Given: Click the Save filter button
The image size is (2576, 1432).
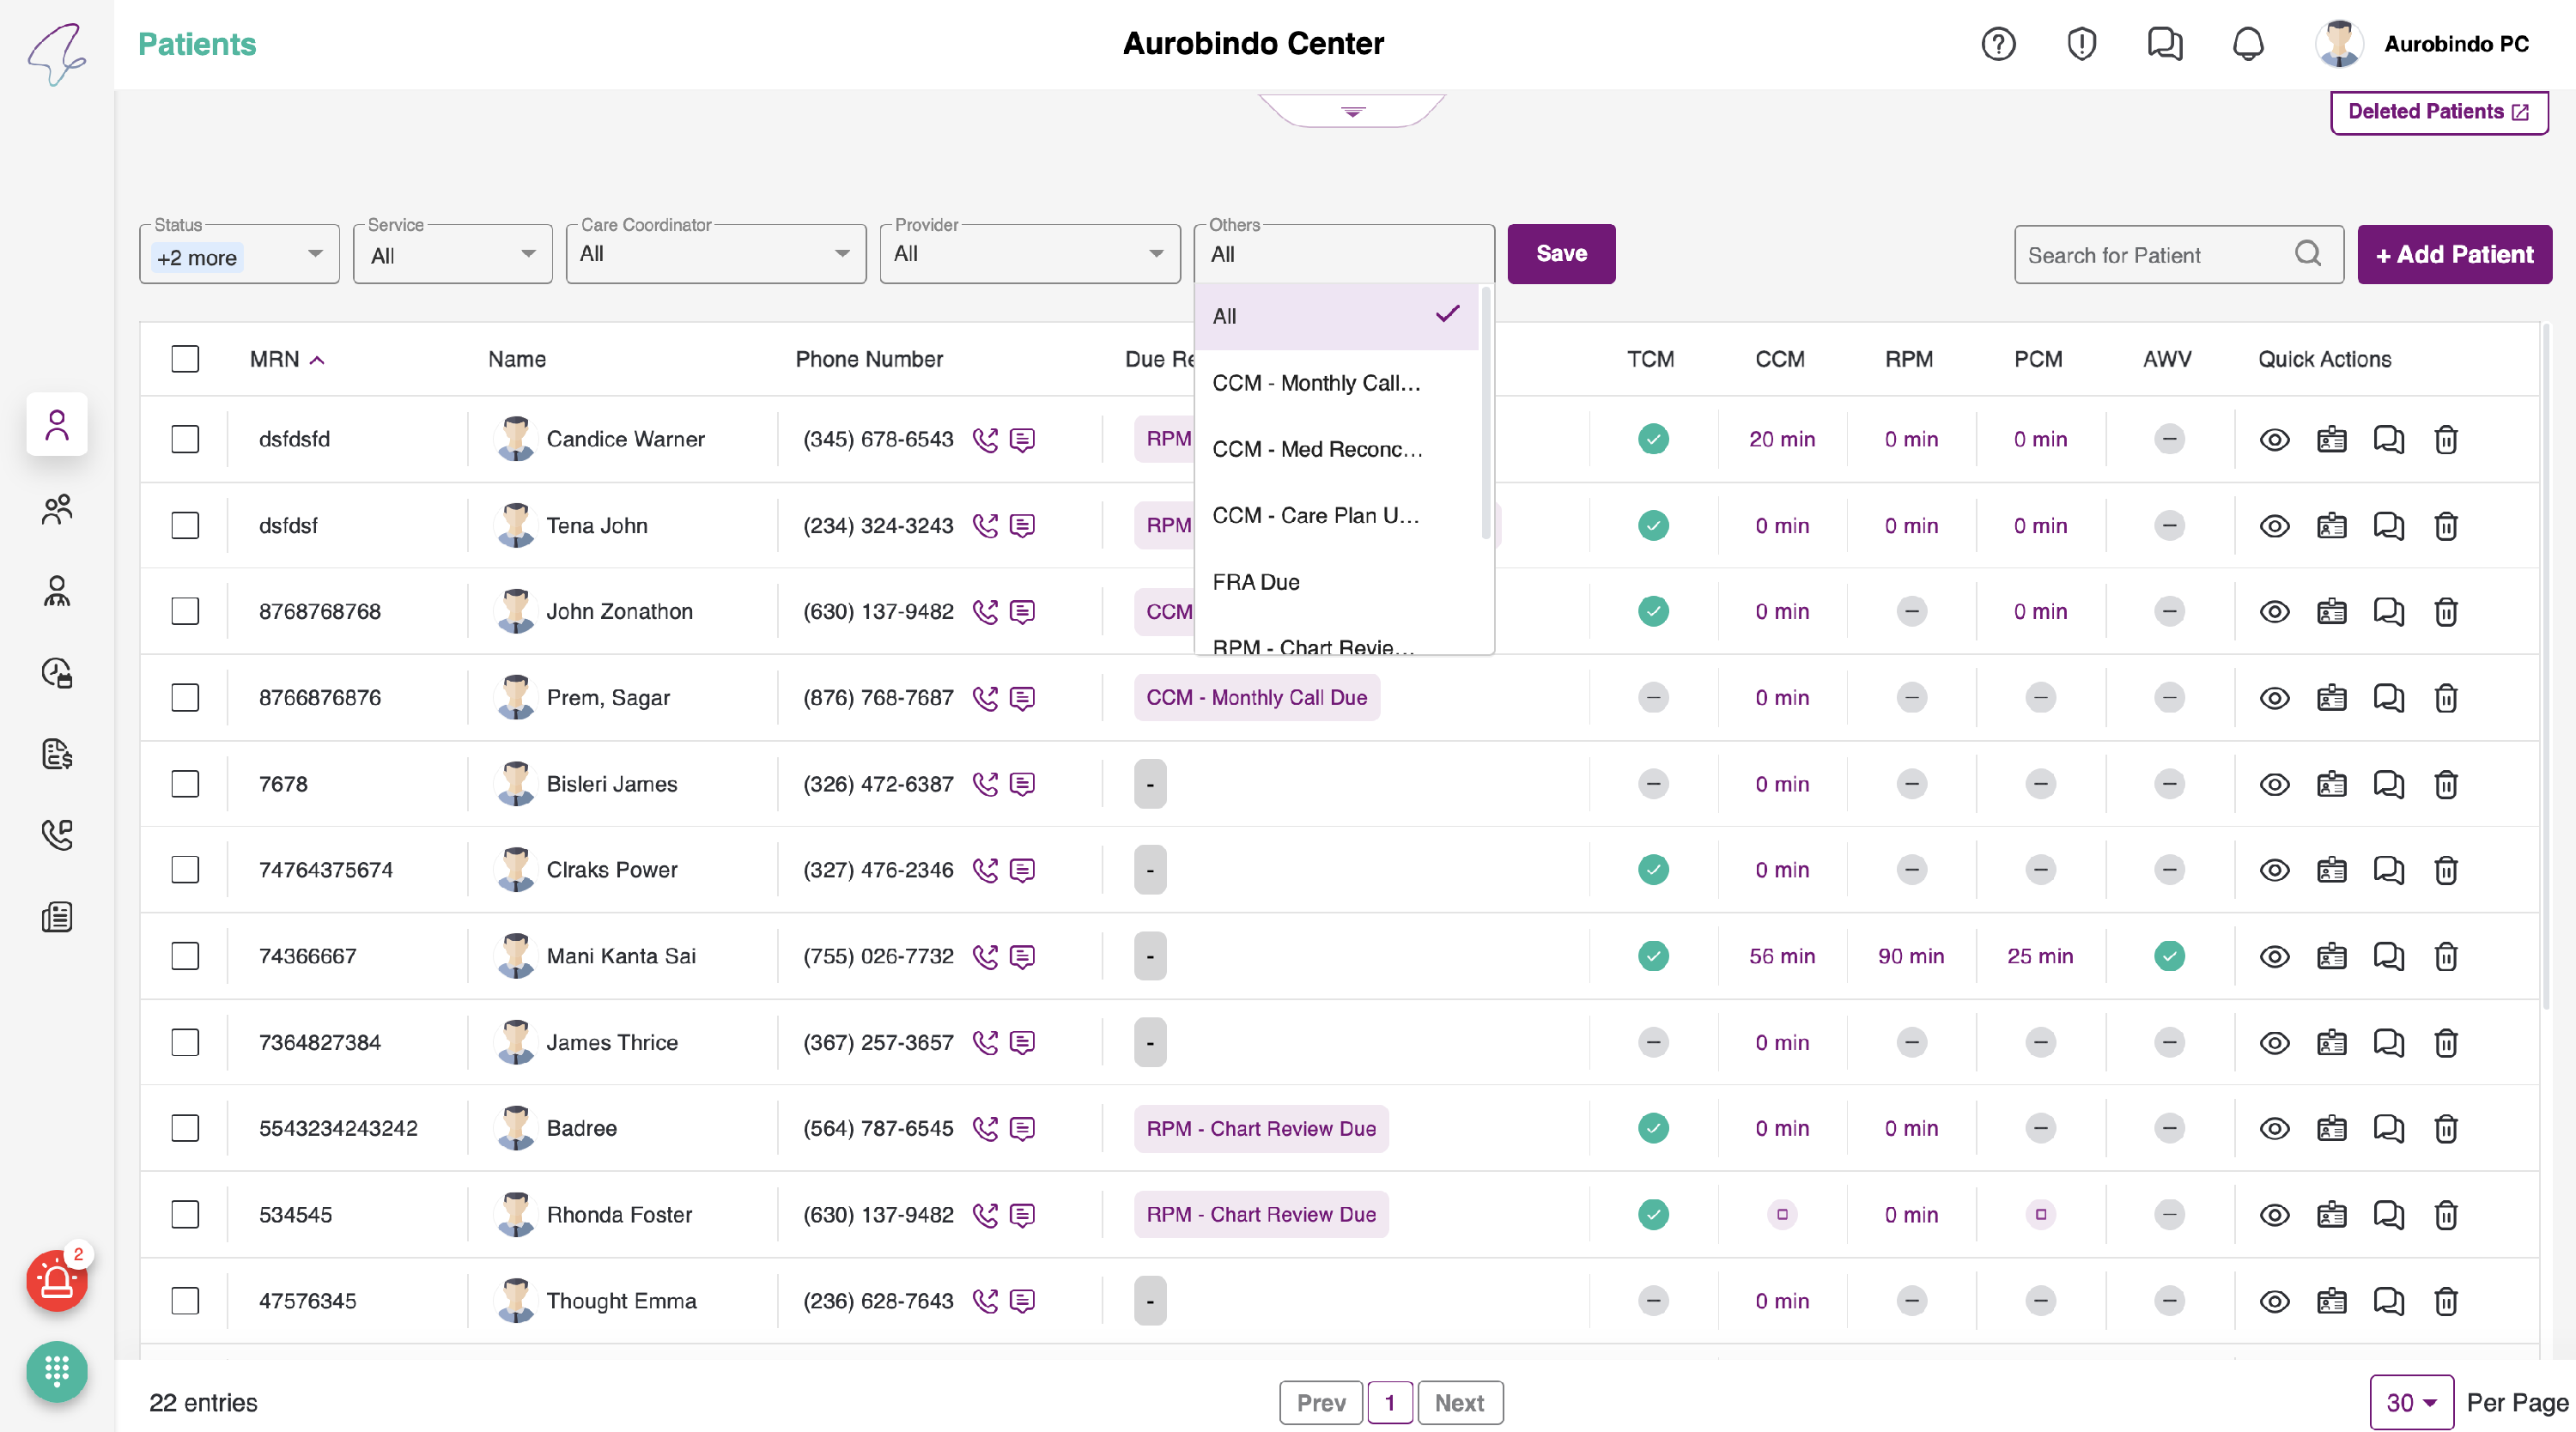Looking at the screenshot, I should click(1561, 254).
